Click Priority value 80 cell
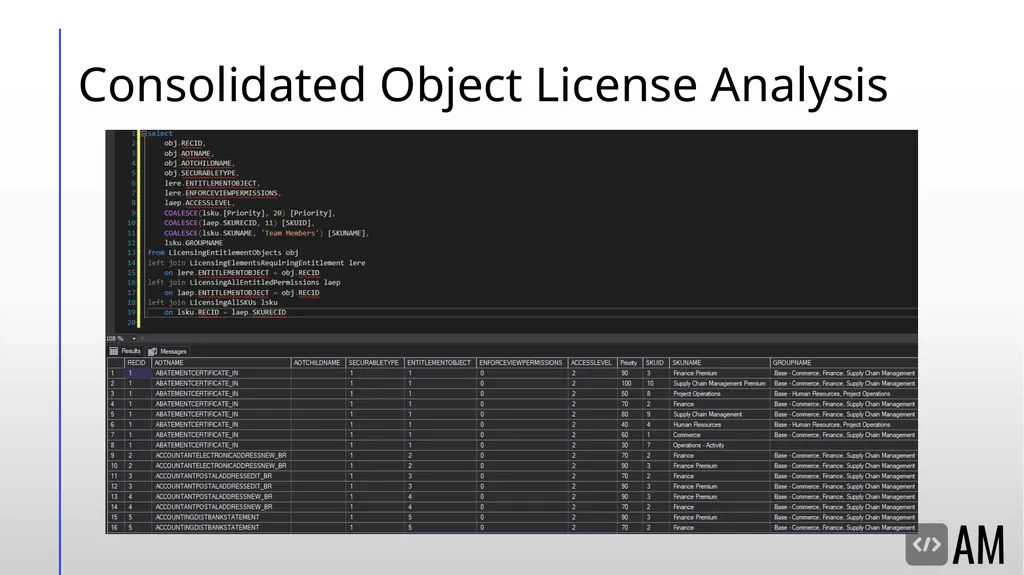This screenshot has height=575, width=1024. point(629,414)
